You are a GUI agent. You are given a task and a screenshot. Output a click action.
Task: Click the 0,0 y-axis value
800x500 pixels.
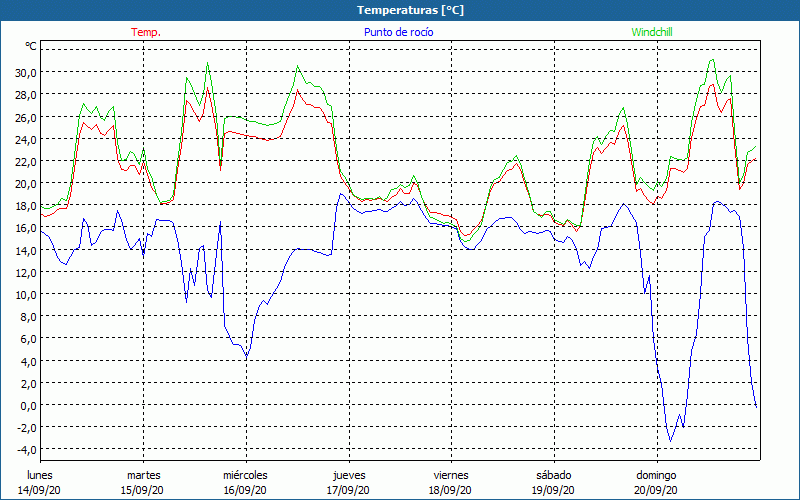(x=28, y=406)
